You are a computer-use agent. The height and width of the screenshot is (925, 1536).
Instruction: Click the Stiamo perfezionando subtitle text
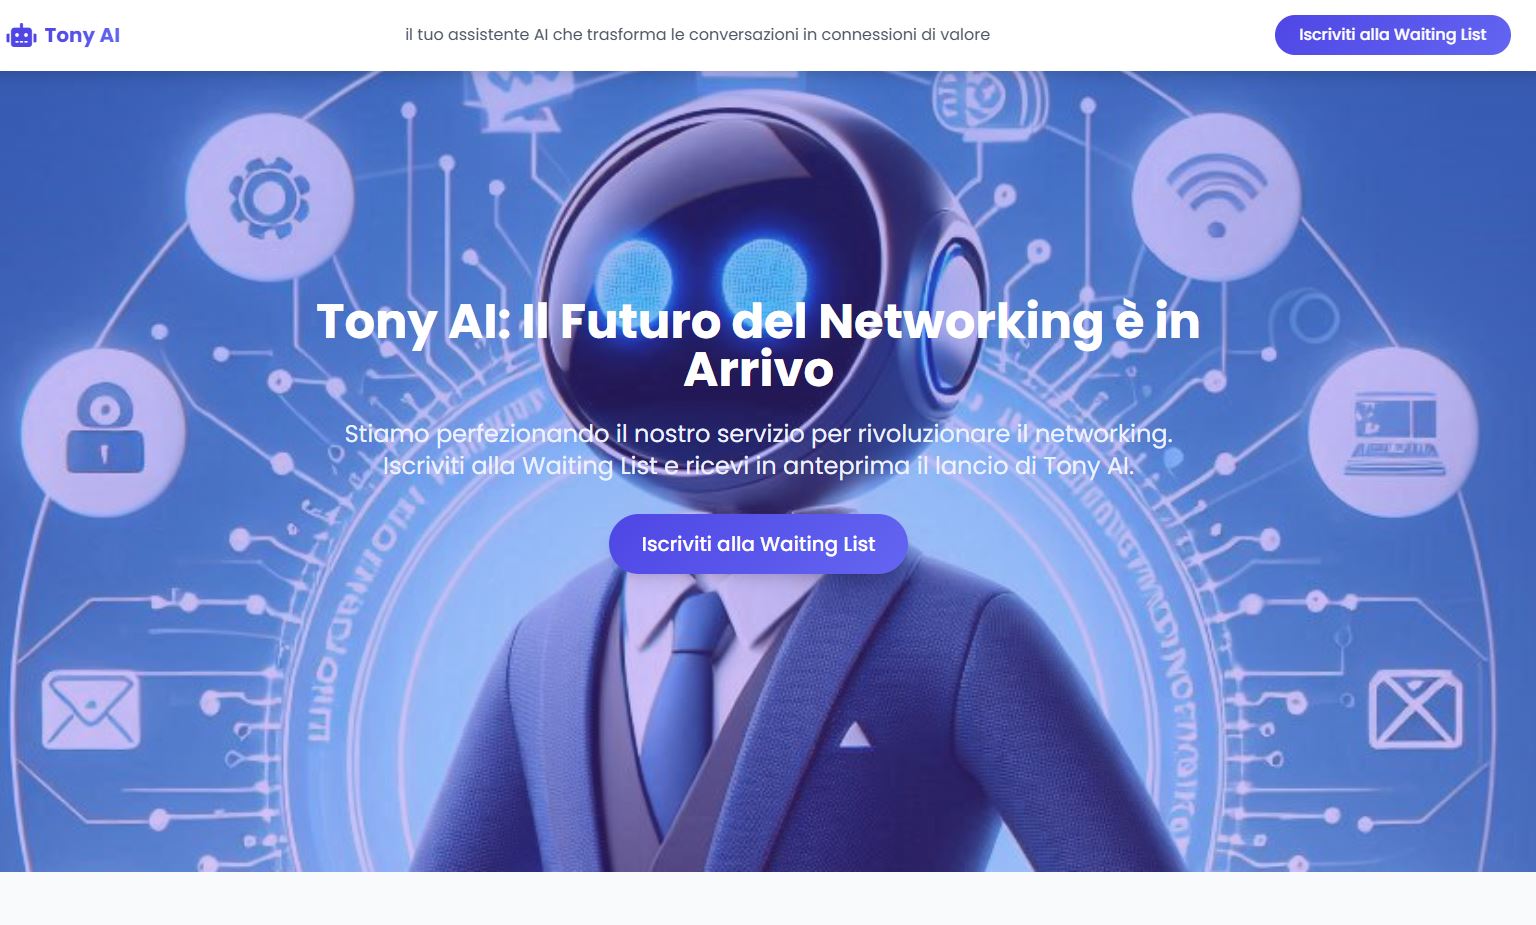pyautogui.click(x=758, y=450)
